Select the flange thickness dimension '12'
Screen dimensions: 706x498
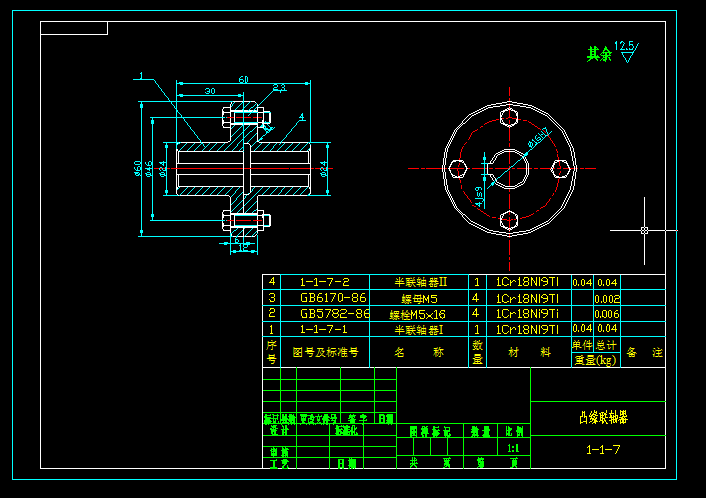pyautogui.click(x=244, y=247)
